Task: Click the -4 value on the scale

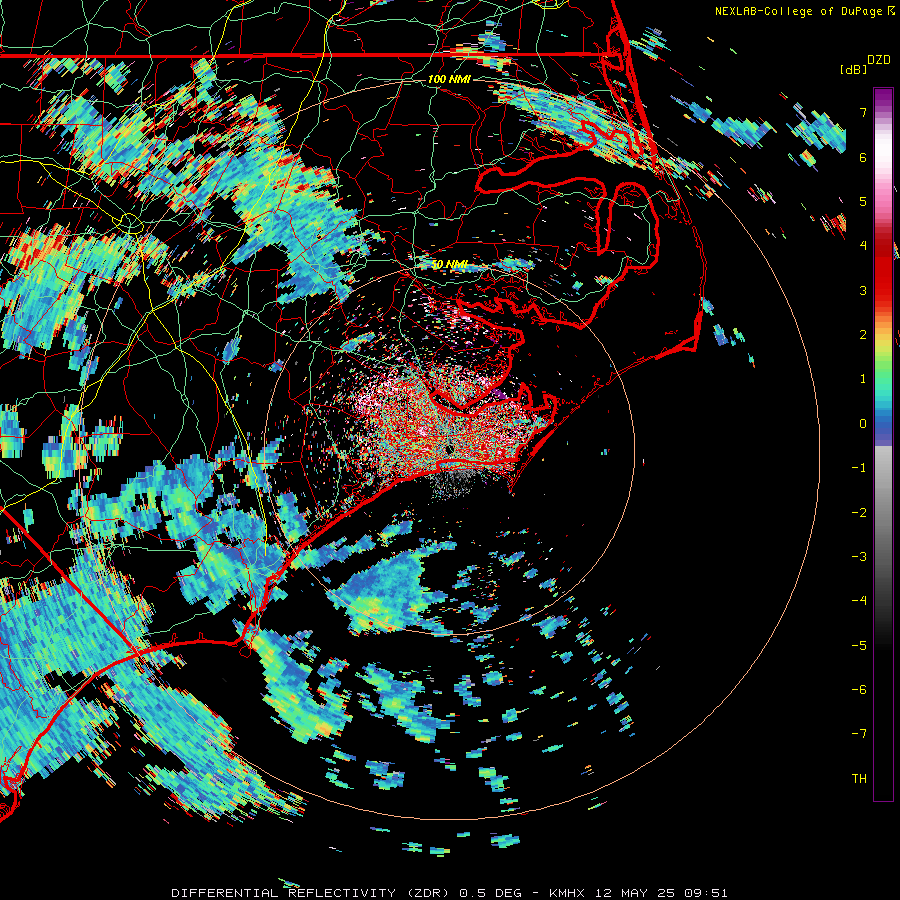Action: click(859, 601)
